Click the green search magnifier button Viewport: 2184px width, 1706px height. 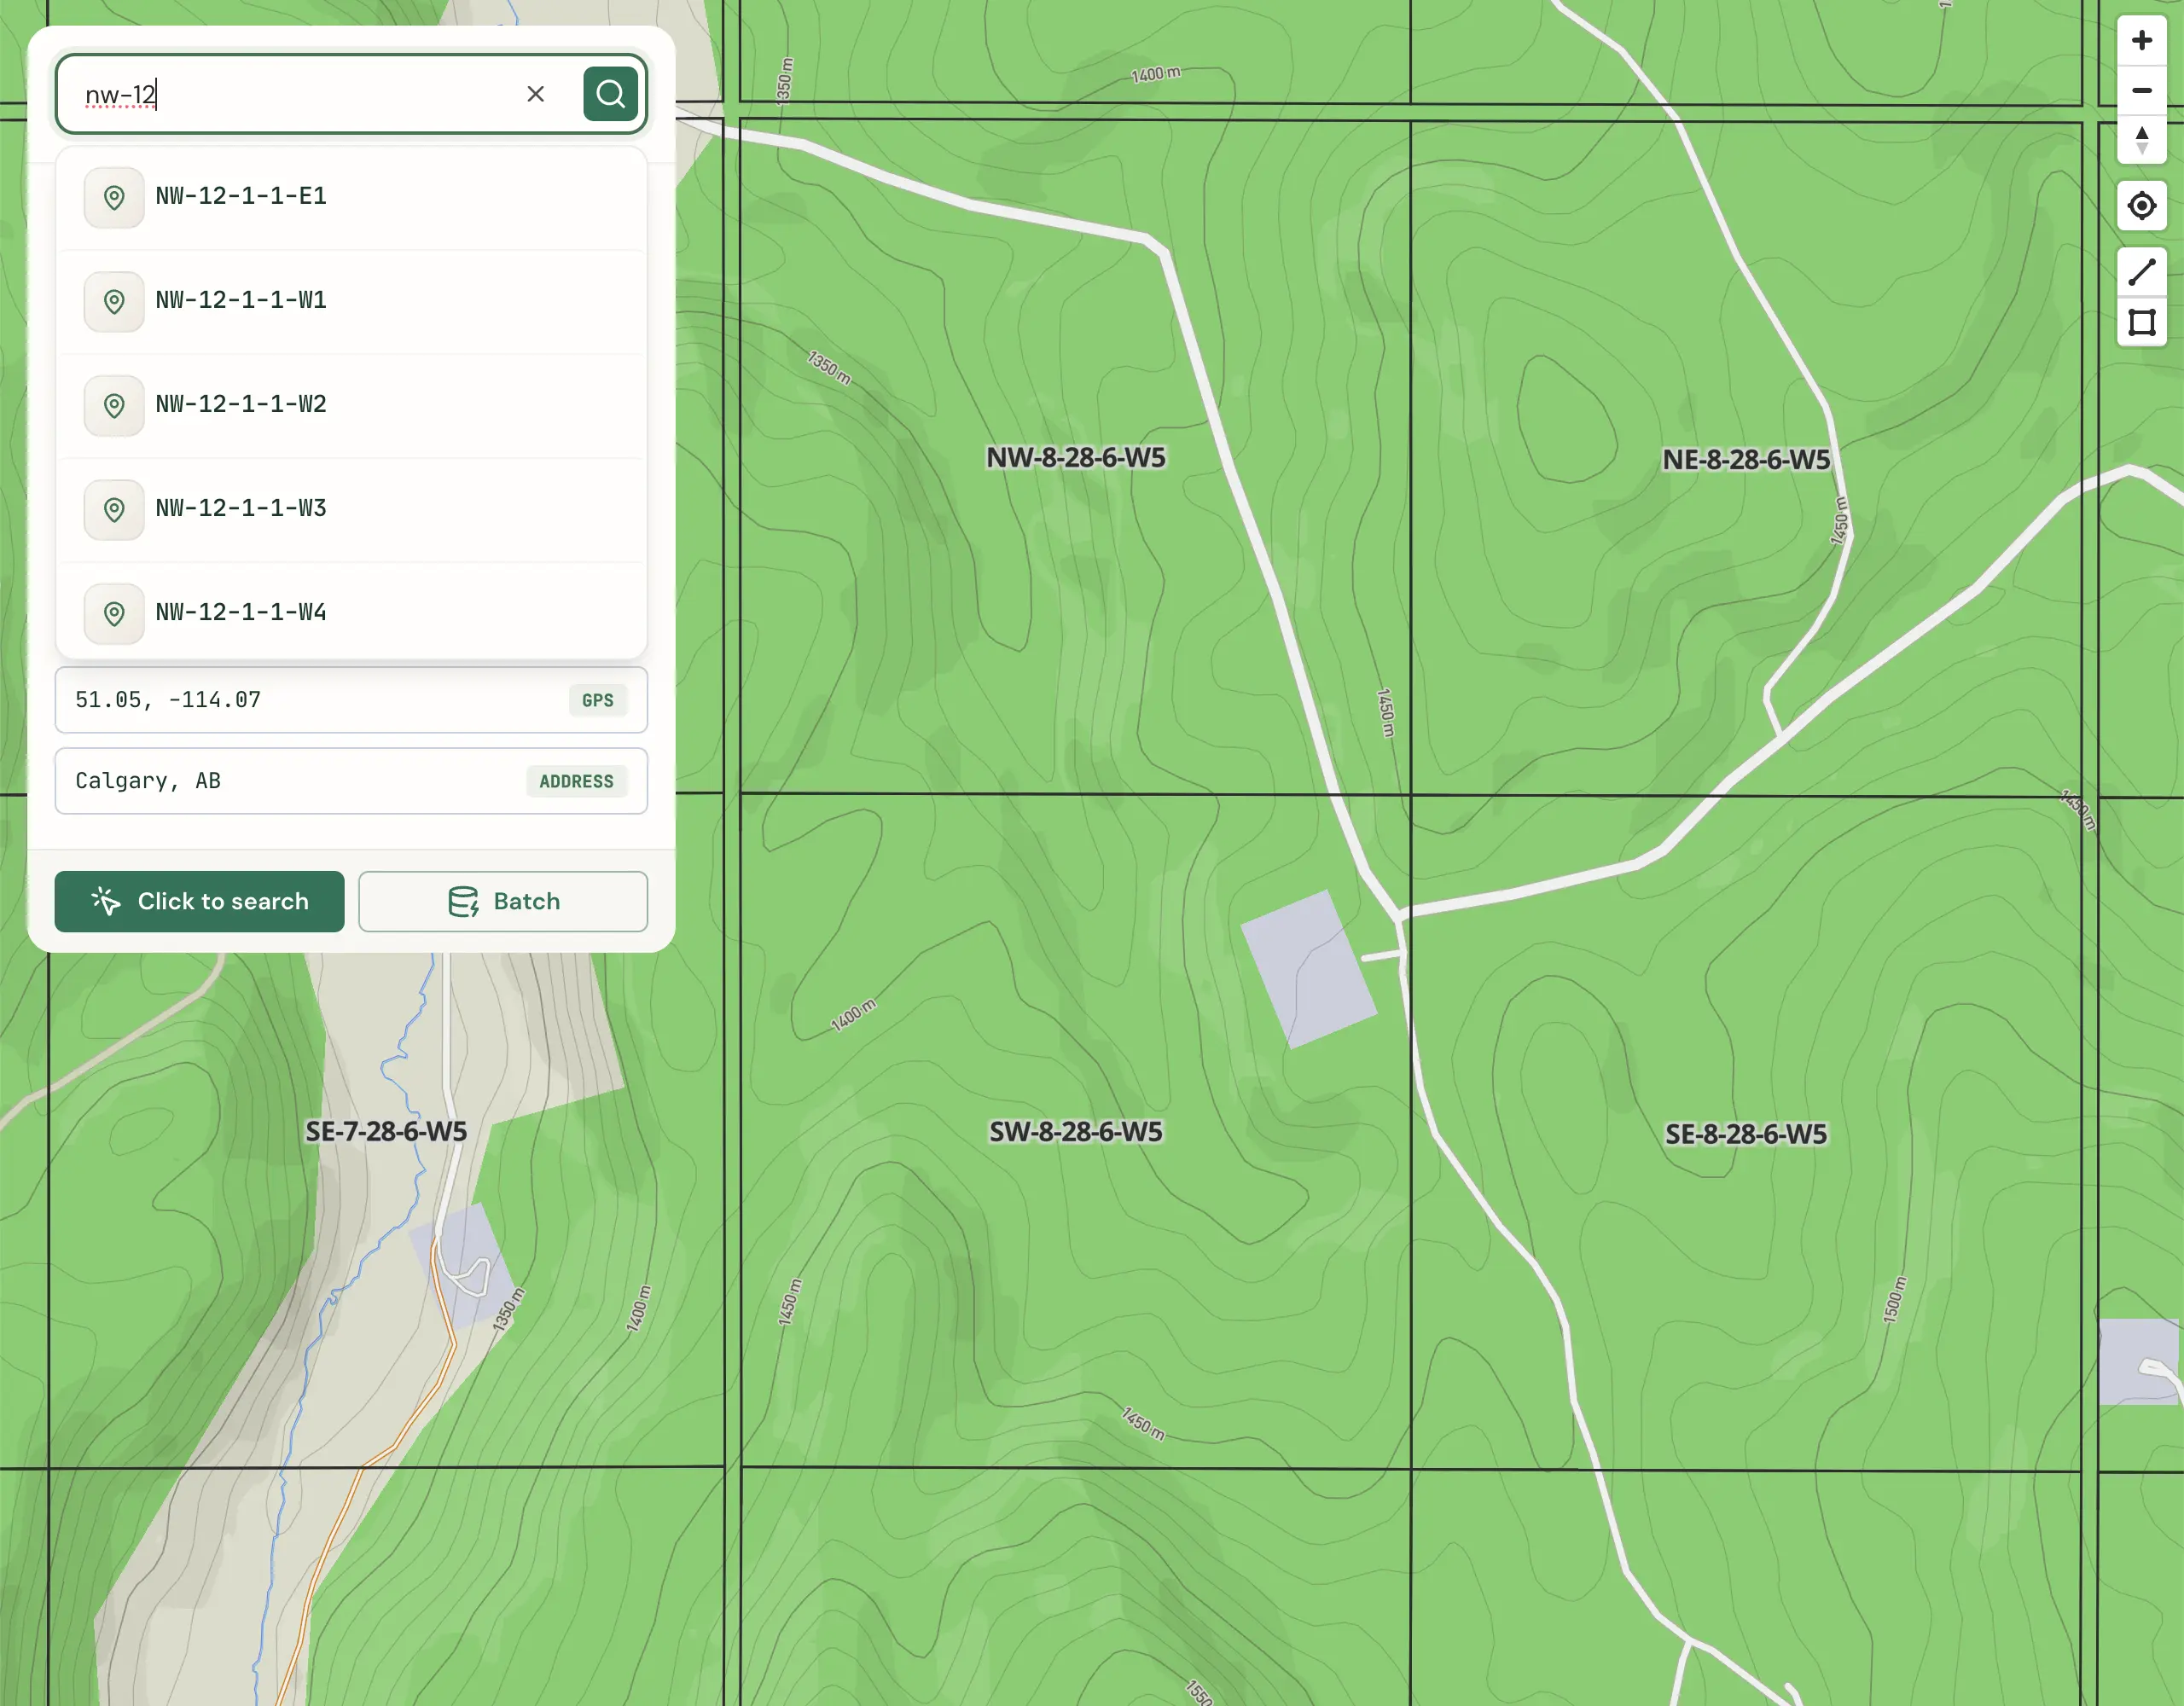(610, 94)
